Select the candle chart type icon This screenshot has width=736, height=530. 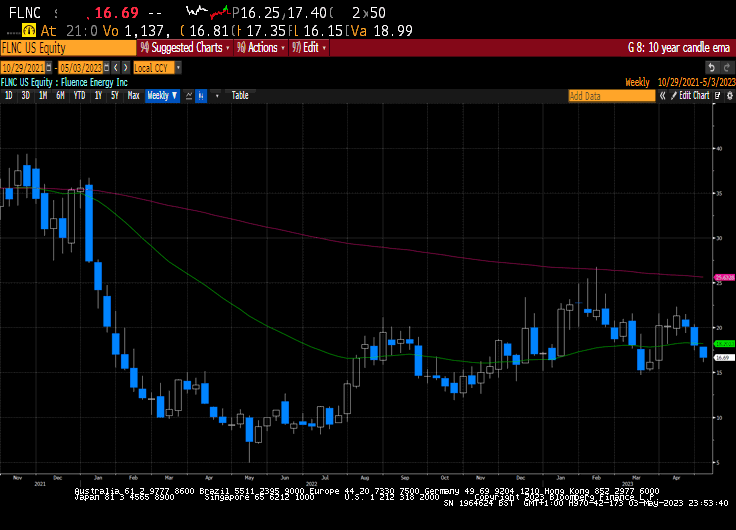(x=201, y=96)
